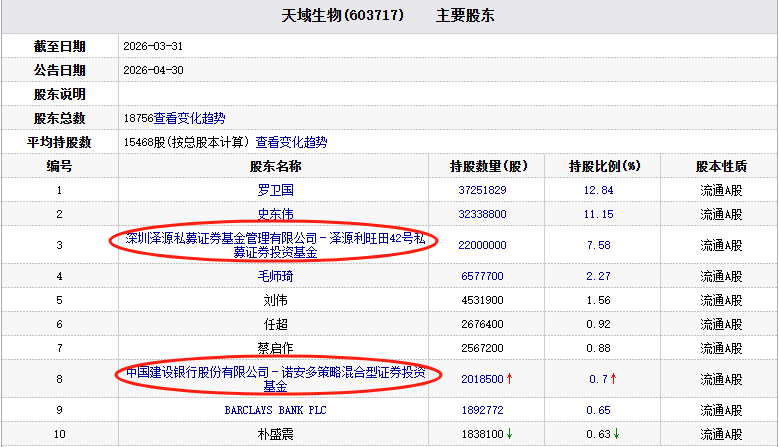Screen dimensions: 779x447
Task: Click the 股东名称 column header
Action: click(x=275, y=166)
